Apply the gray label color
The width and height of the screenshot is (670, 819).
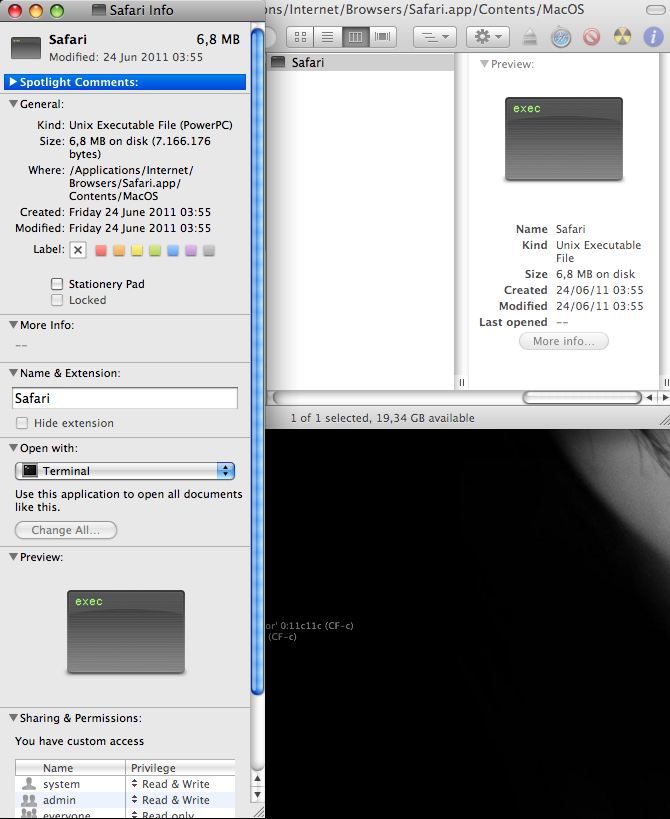click(x=209, y=251)
